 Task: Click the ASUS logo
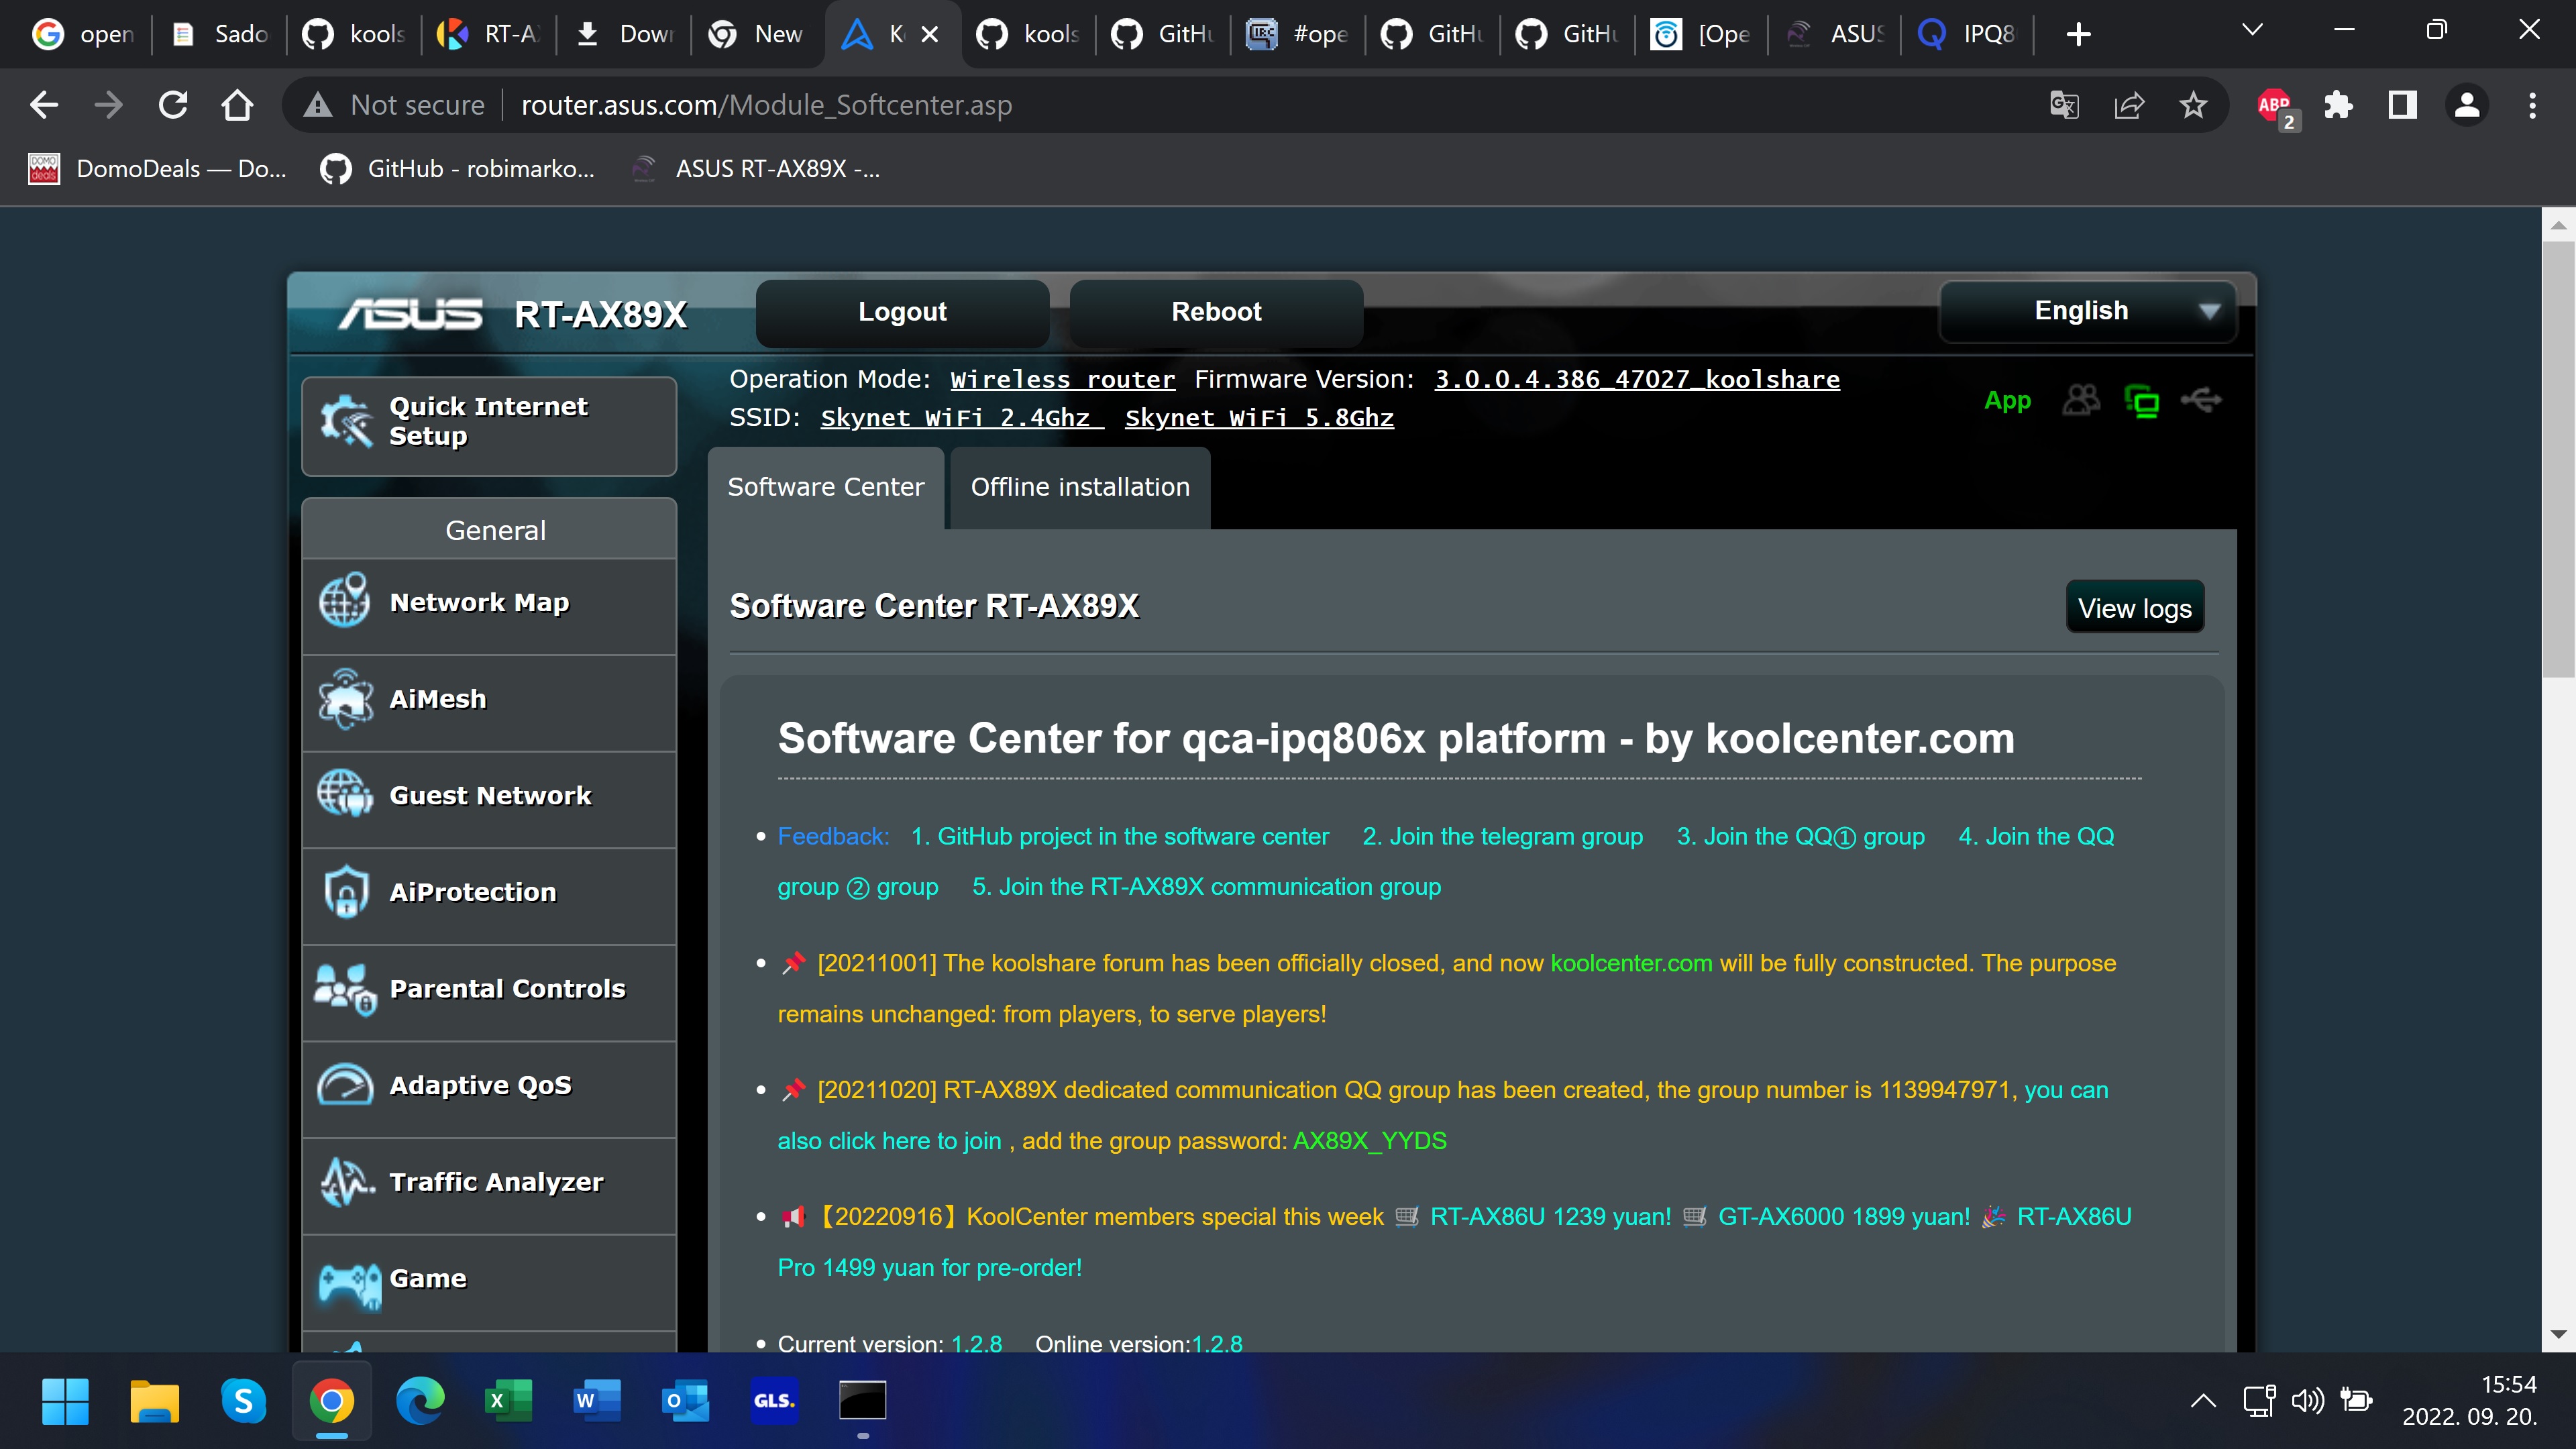coord(410,314)
